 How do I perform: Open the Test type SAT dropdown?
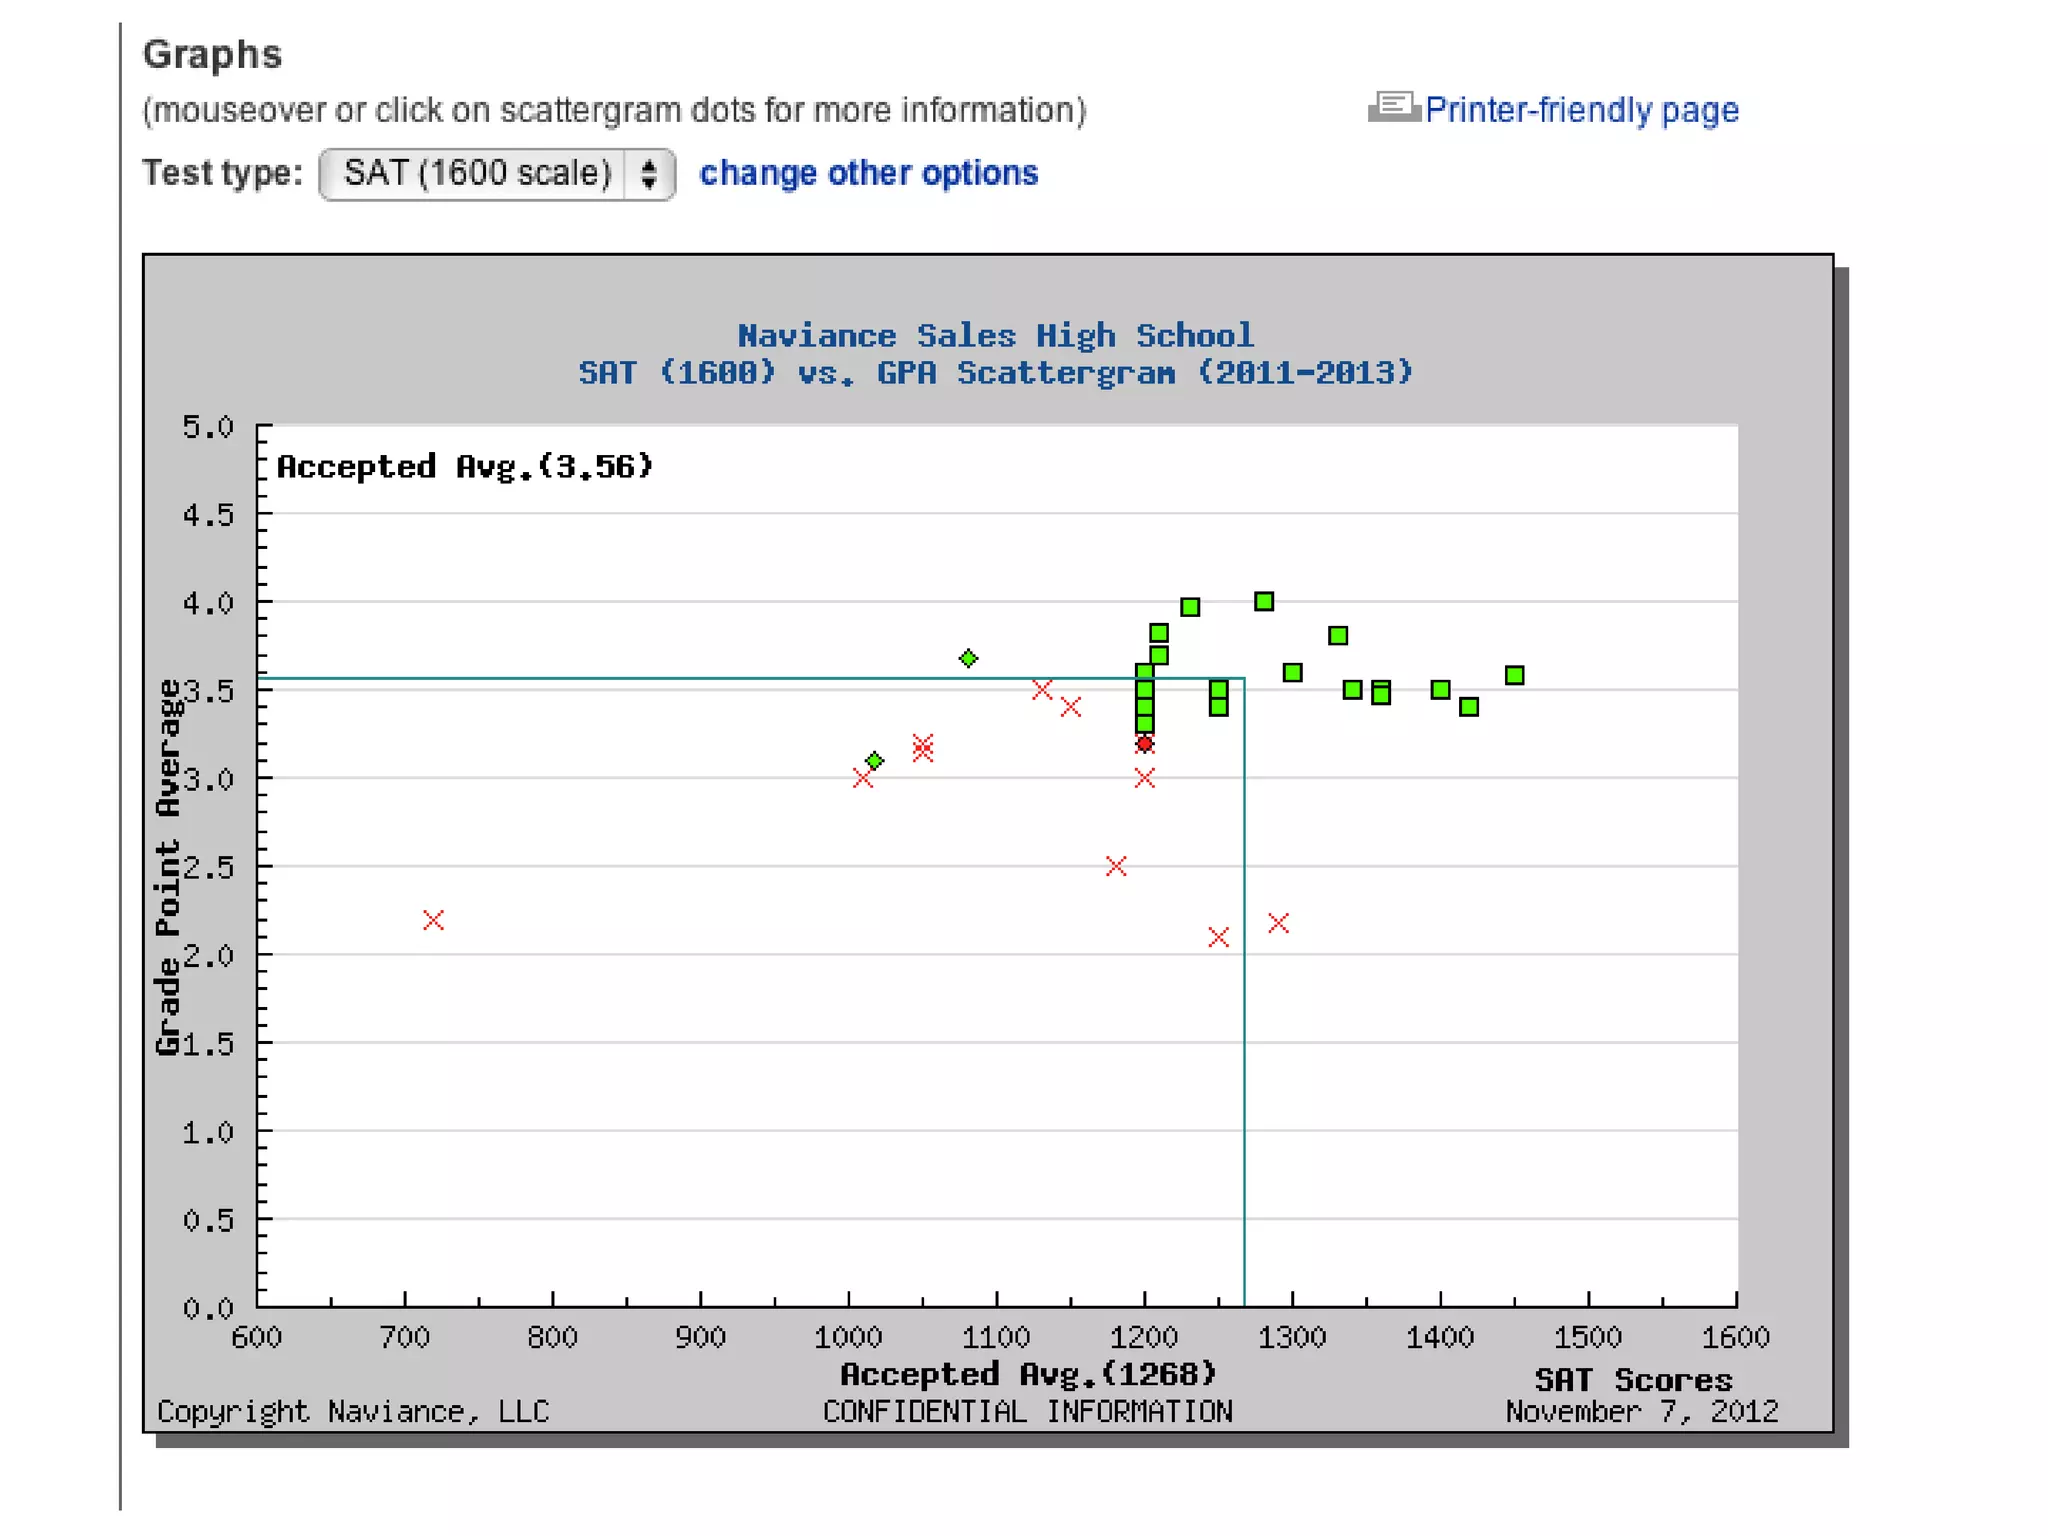point(478,174)
